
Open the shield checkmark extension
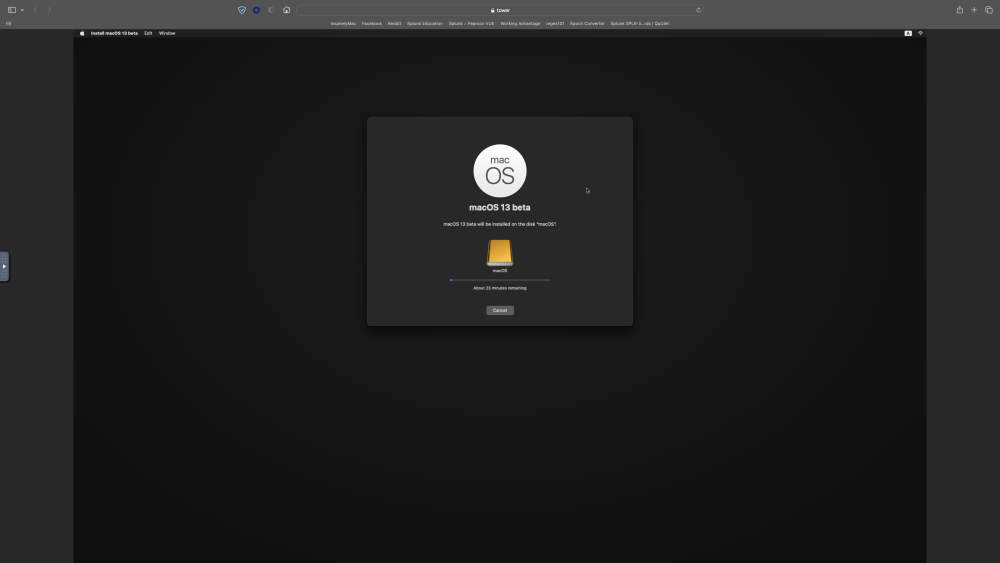pyautogui.click(x=242, y=10)
